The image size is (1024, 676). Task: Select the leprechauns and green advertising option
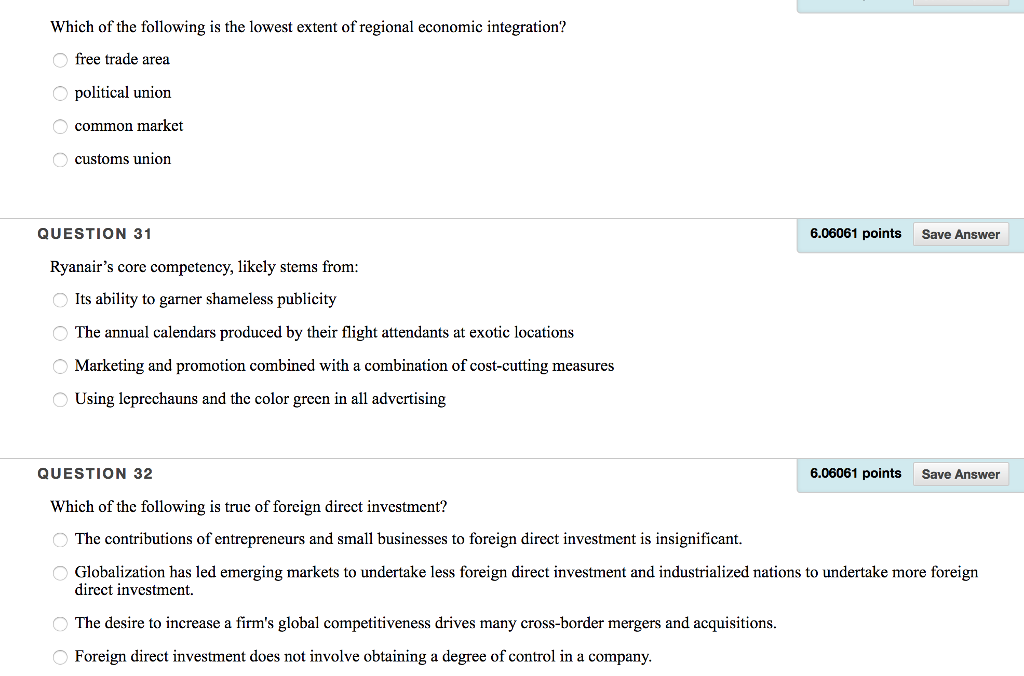tap(60, 399)
